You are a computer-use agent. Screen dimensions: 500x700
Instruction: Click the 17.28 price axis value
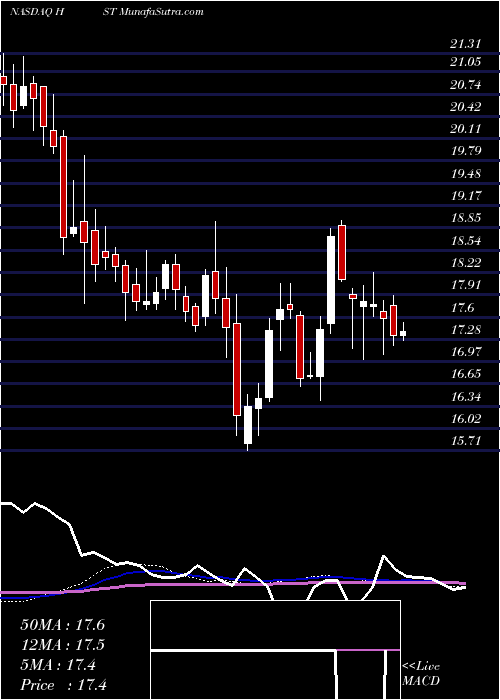(465, 329)
